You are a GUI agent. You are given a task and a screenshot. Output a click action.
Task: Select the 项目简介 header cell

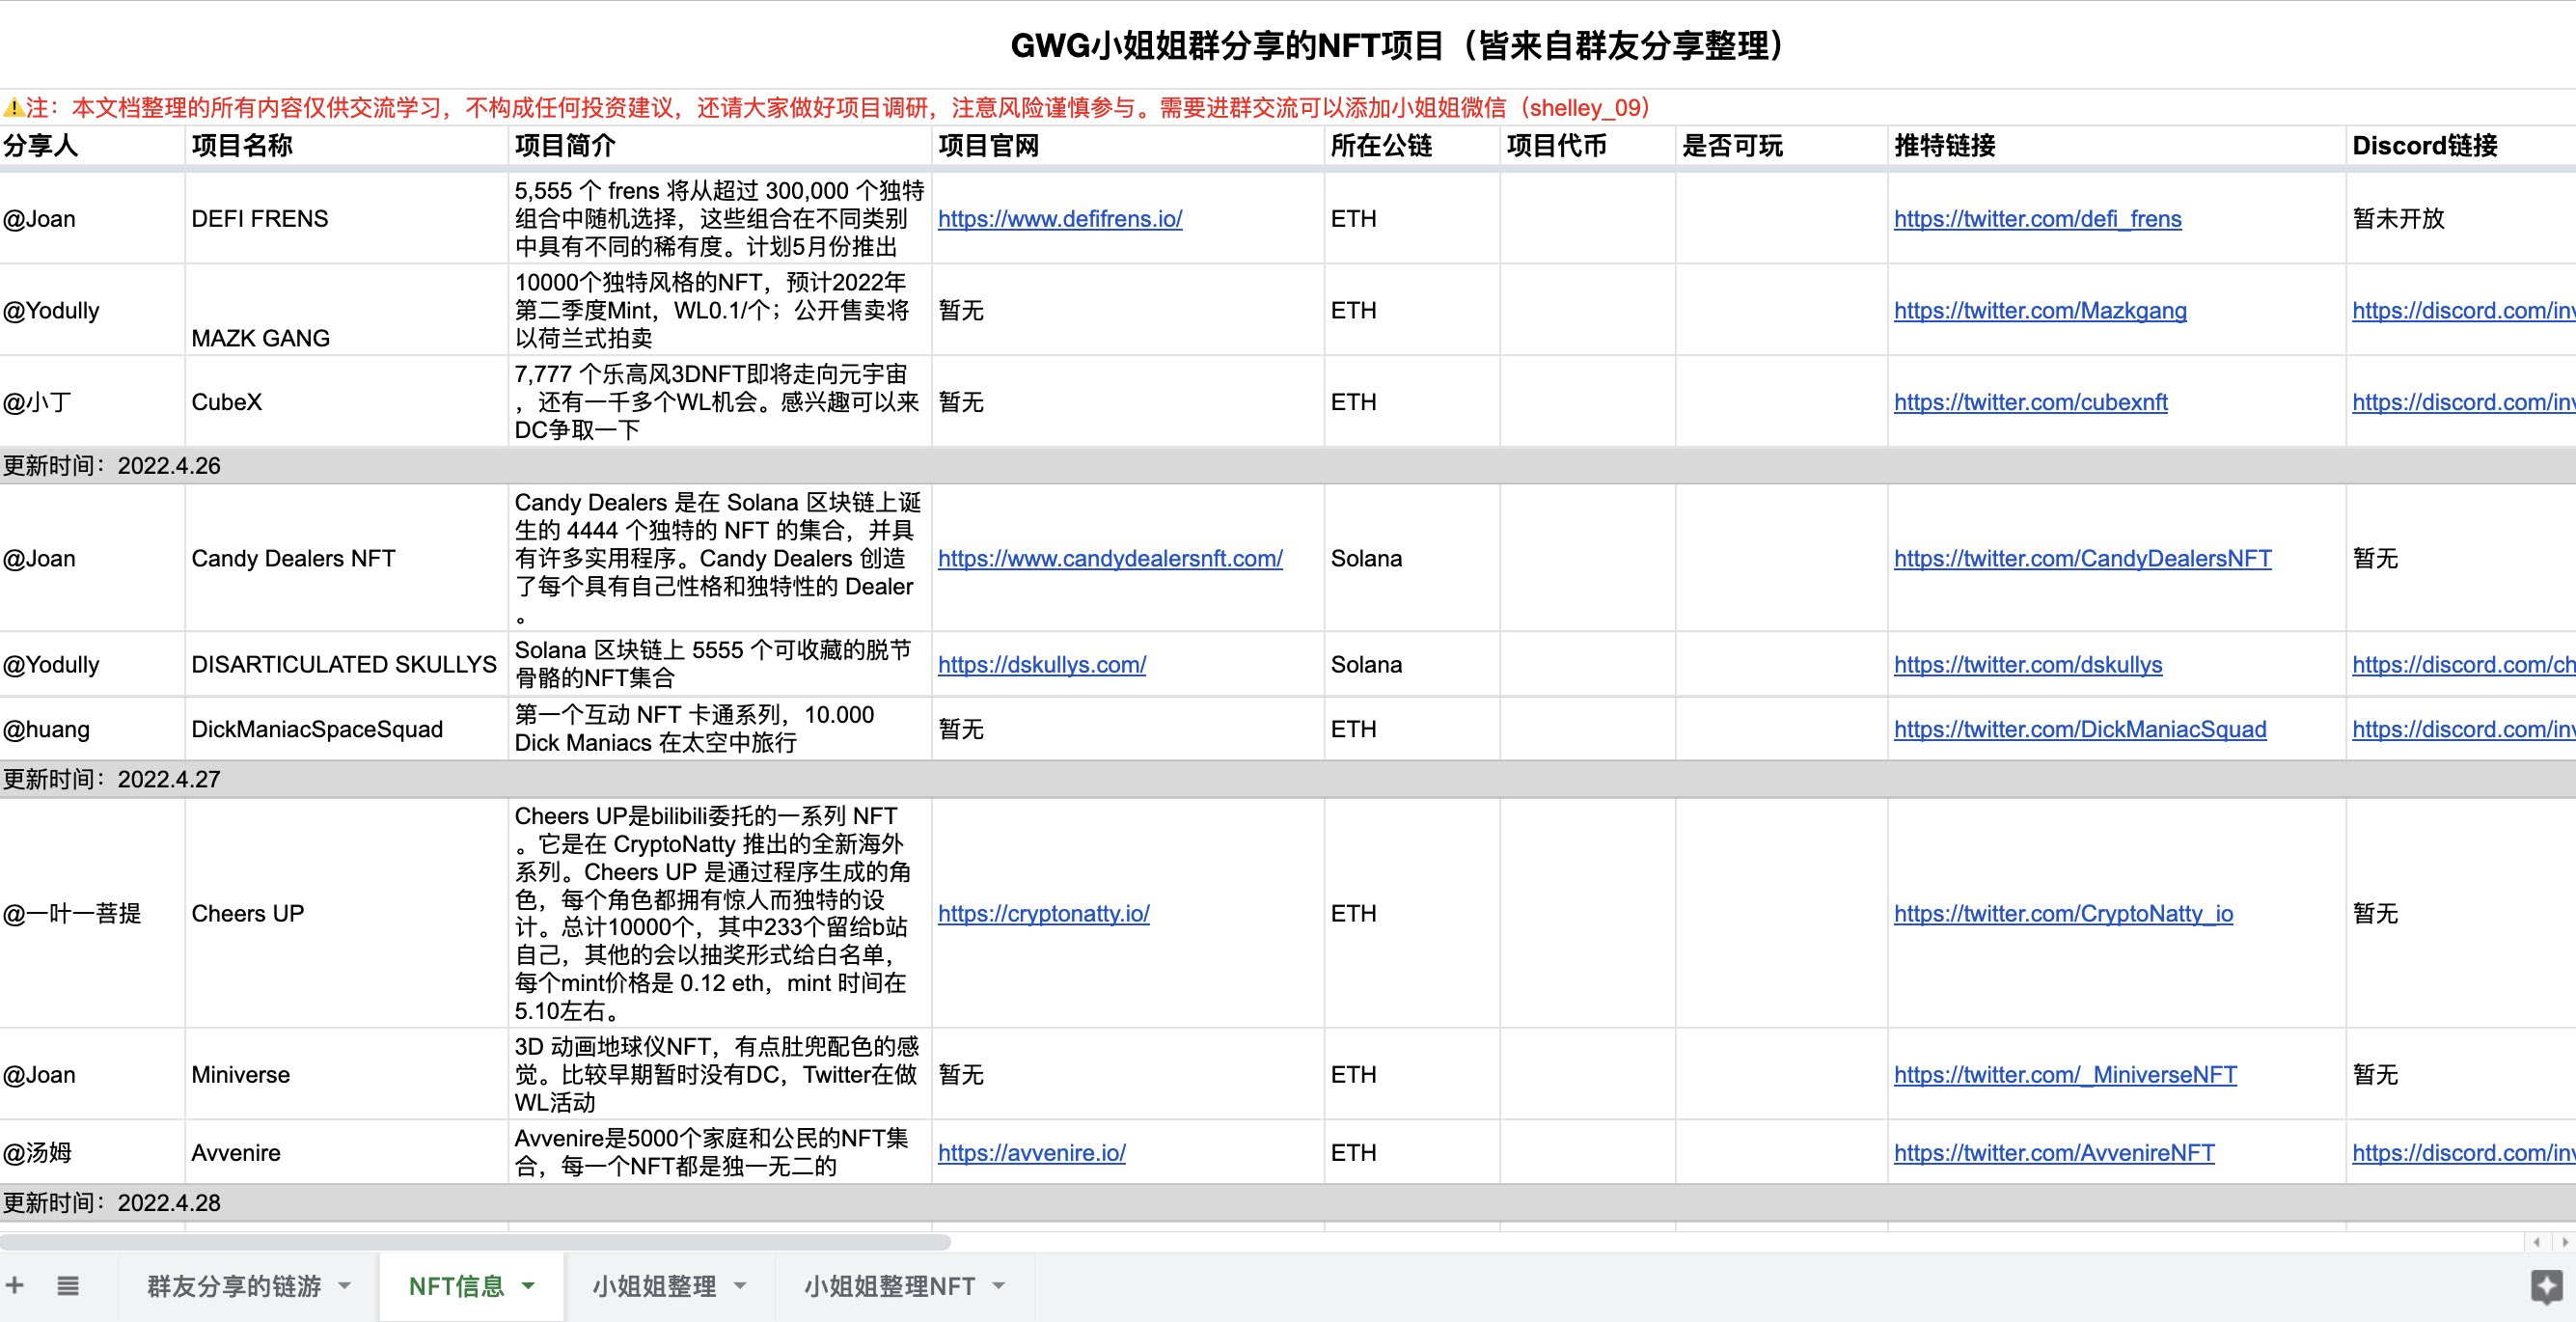point(720,146)
